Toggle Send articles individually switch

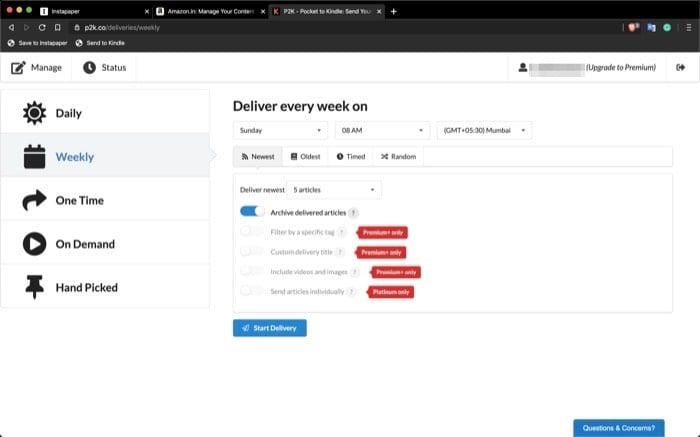coord(252,291)
